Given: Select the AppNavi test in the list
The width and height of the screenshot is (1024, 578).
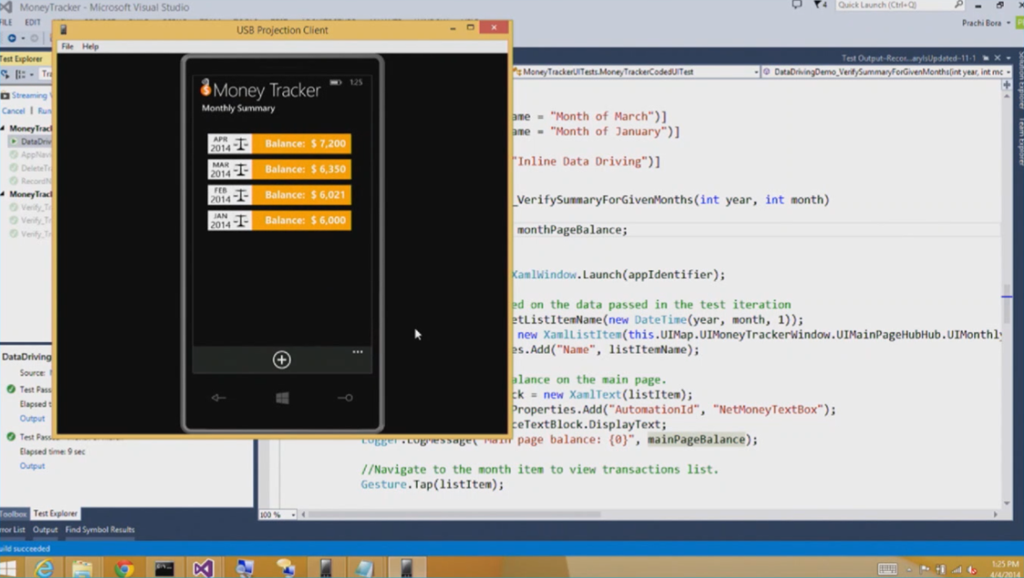Looking at the screenshot, I should pos(29,155).
